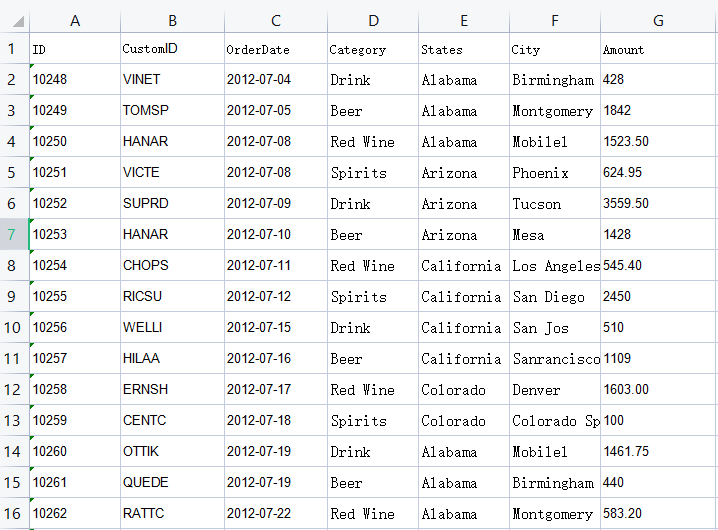Select cell containing TOMSP
Screen dimensions: 718x530
coord(173,110)
